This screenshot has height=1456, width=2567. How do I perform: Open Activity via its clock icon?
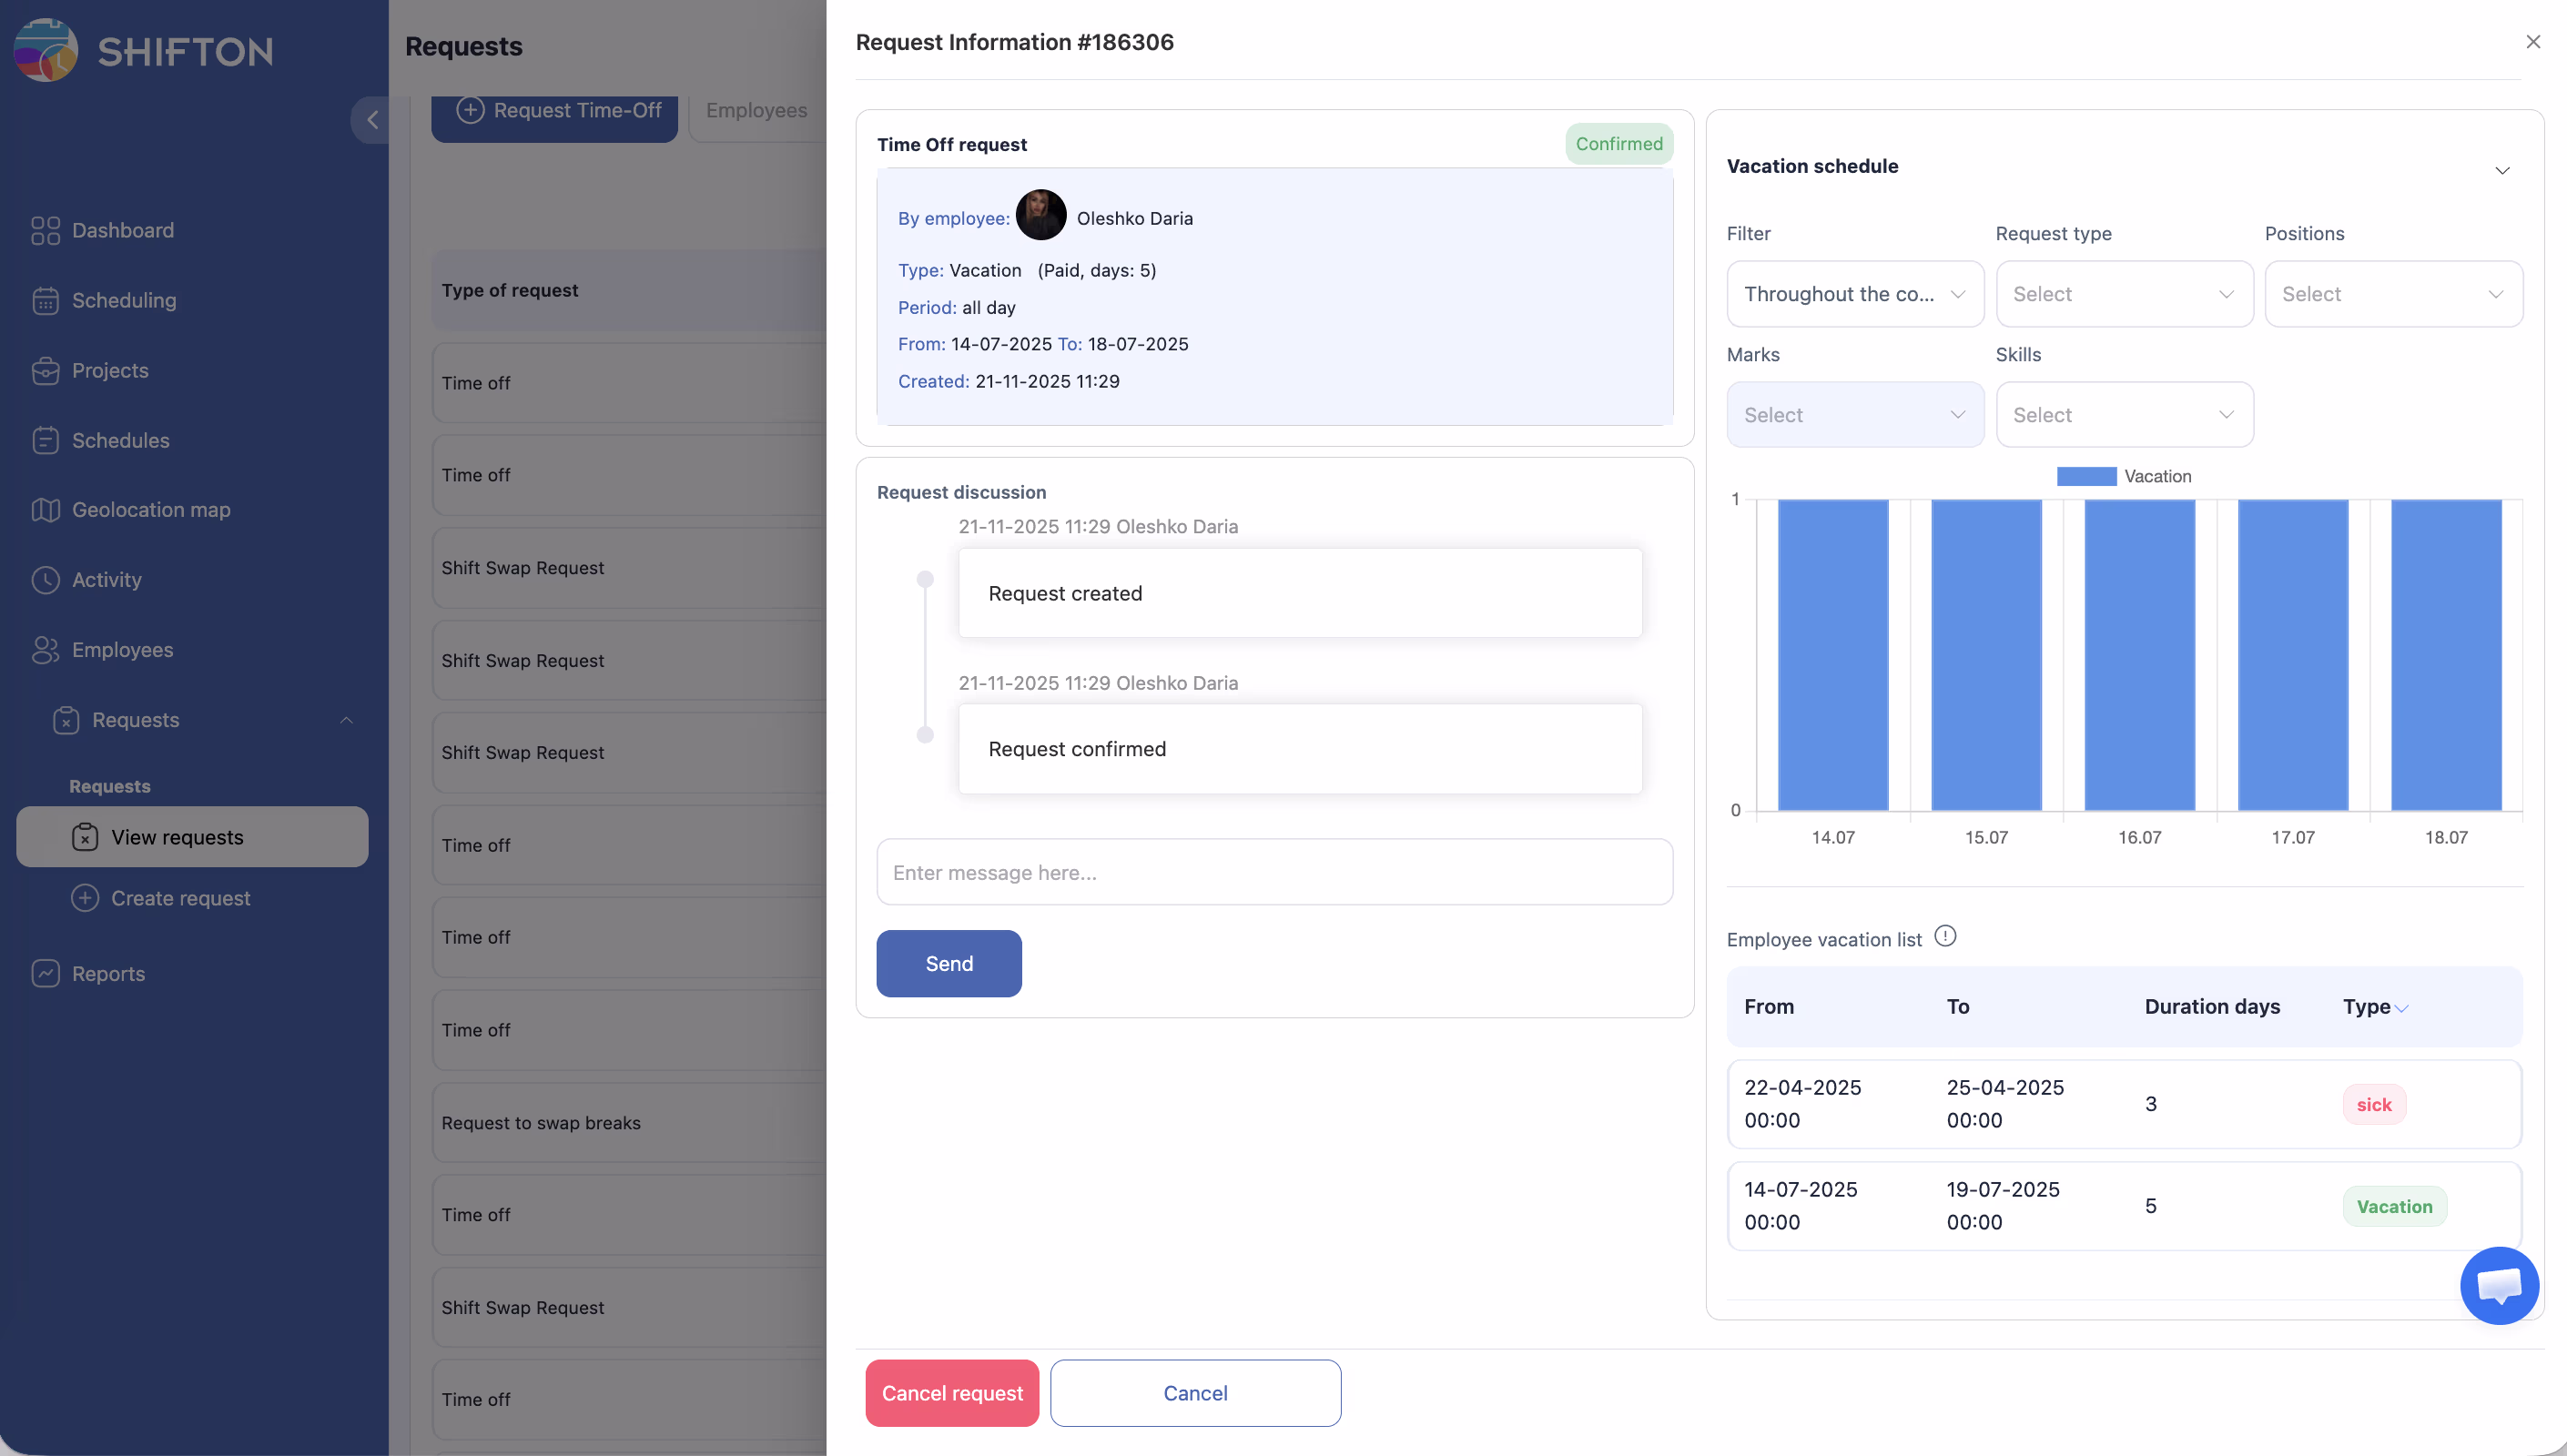coord(45,580)
